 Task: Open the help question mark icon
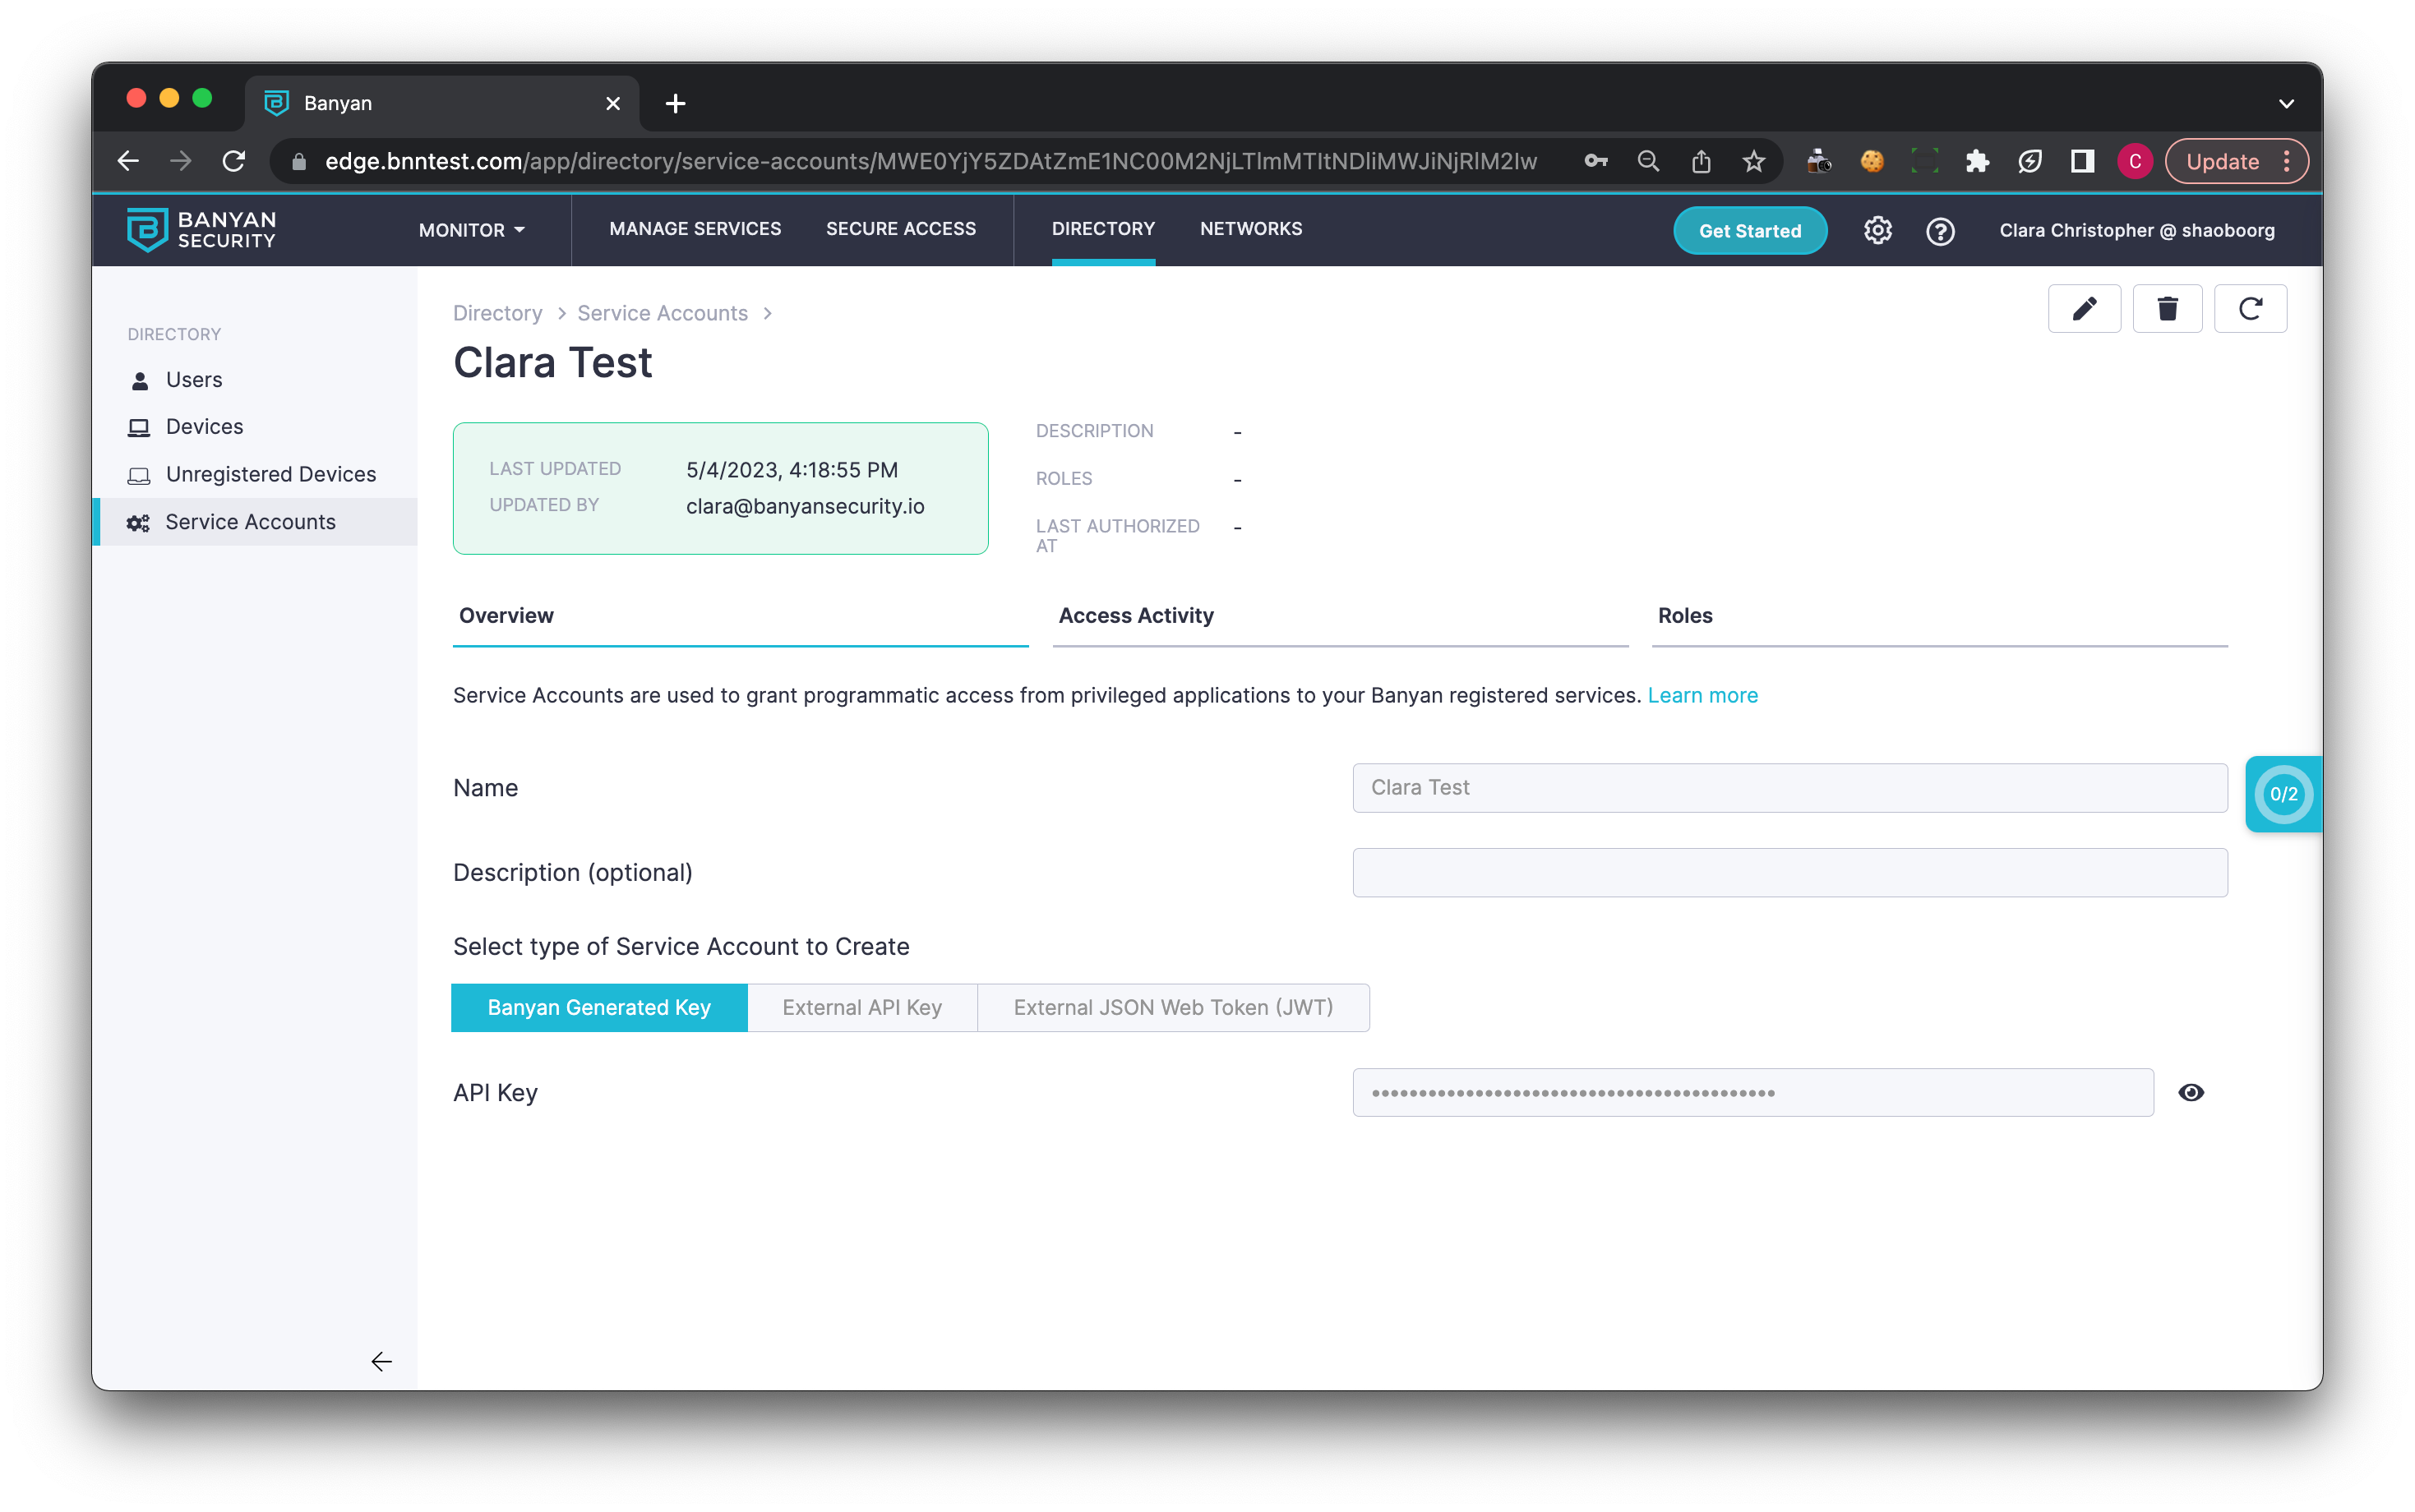coord(1940,231)
